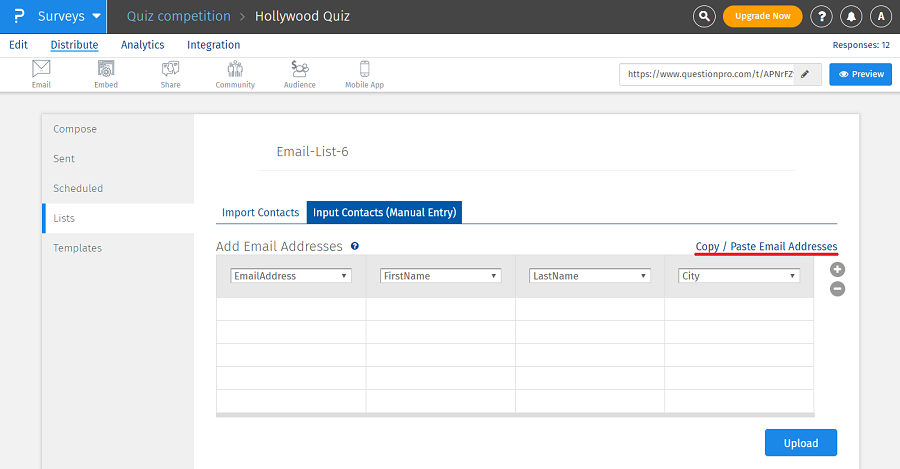
Task: Select Templates in the left sidebar
Action: [77, 248]
